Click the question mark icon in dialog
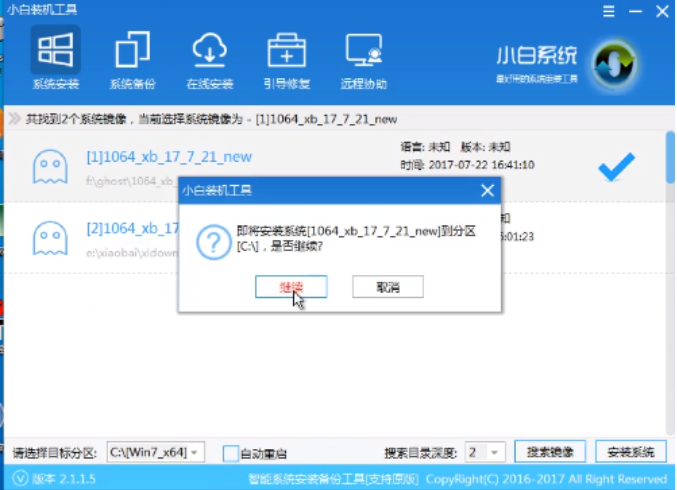Image resolution: width=677 pixels, height=490 pixels. pos(212,242)
